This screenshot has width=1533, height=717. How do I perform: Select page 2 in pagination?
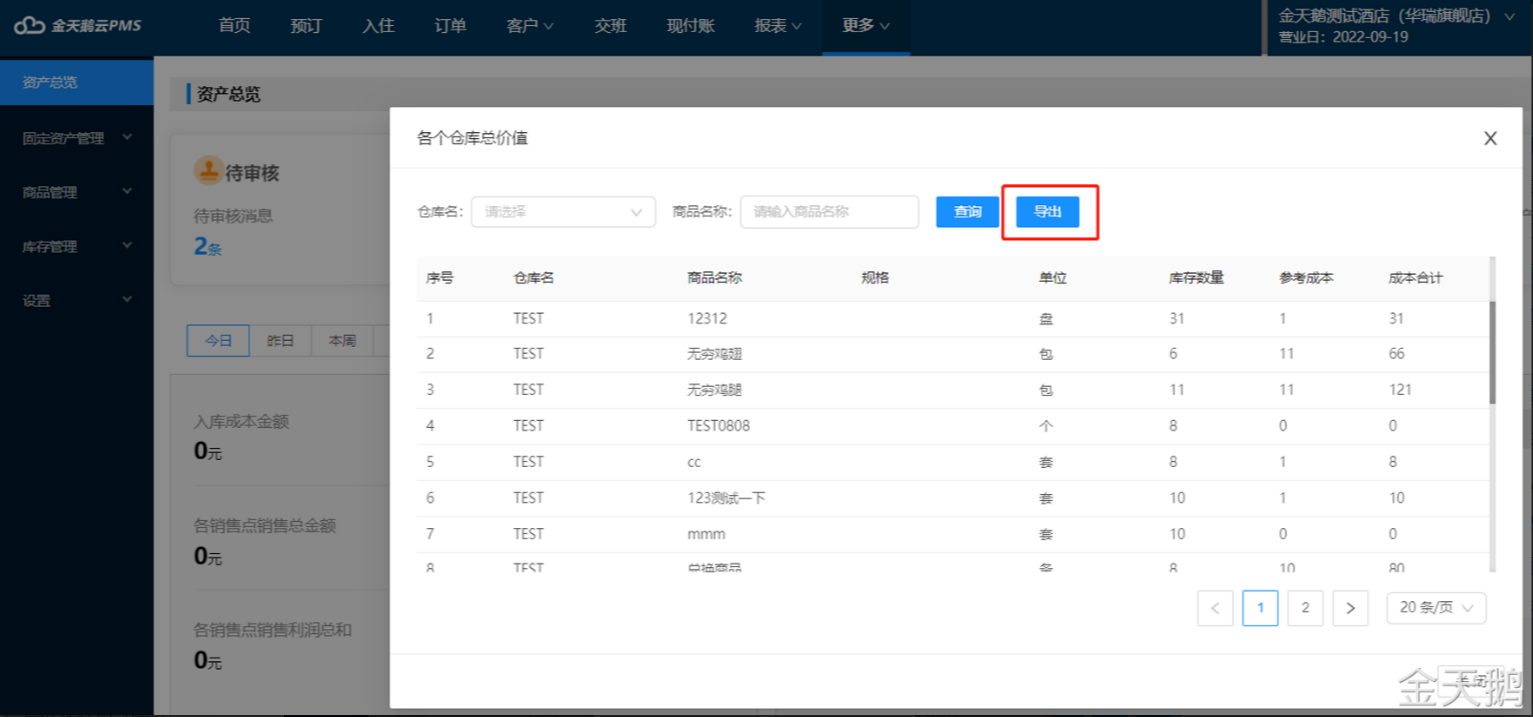click(x=1305, y=608)
